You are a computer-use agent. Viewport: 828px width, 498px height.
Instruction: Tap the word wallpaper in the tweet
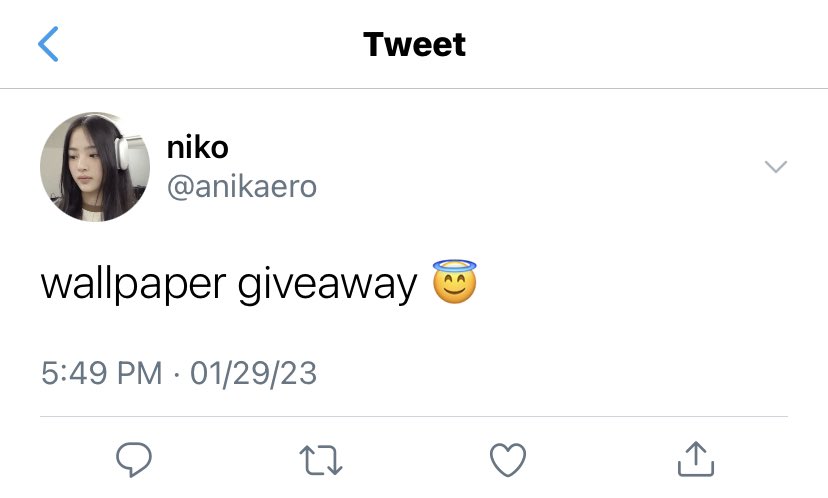click(134, 286)
